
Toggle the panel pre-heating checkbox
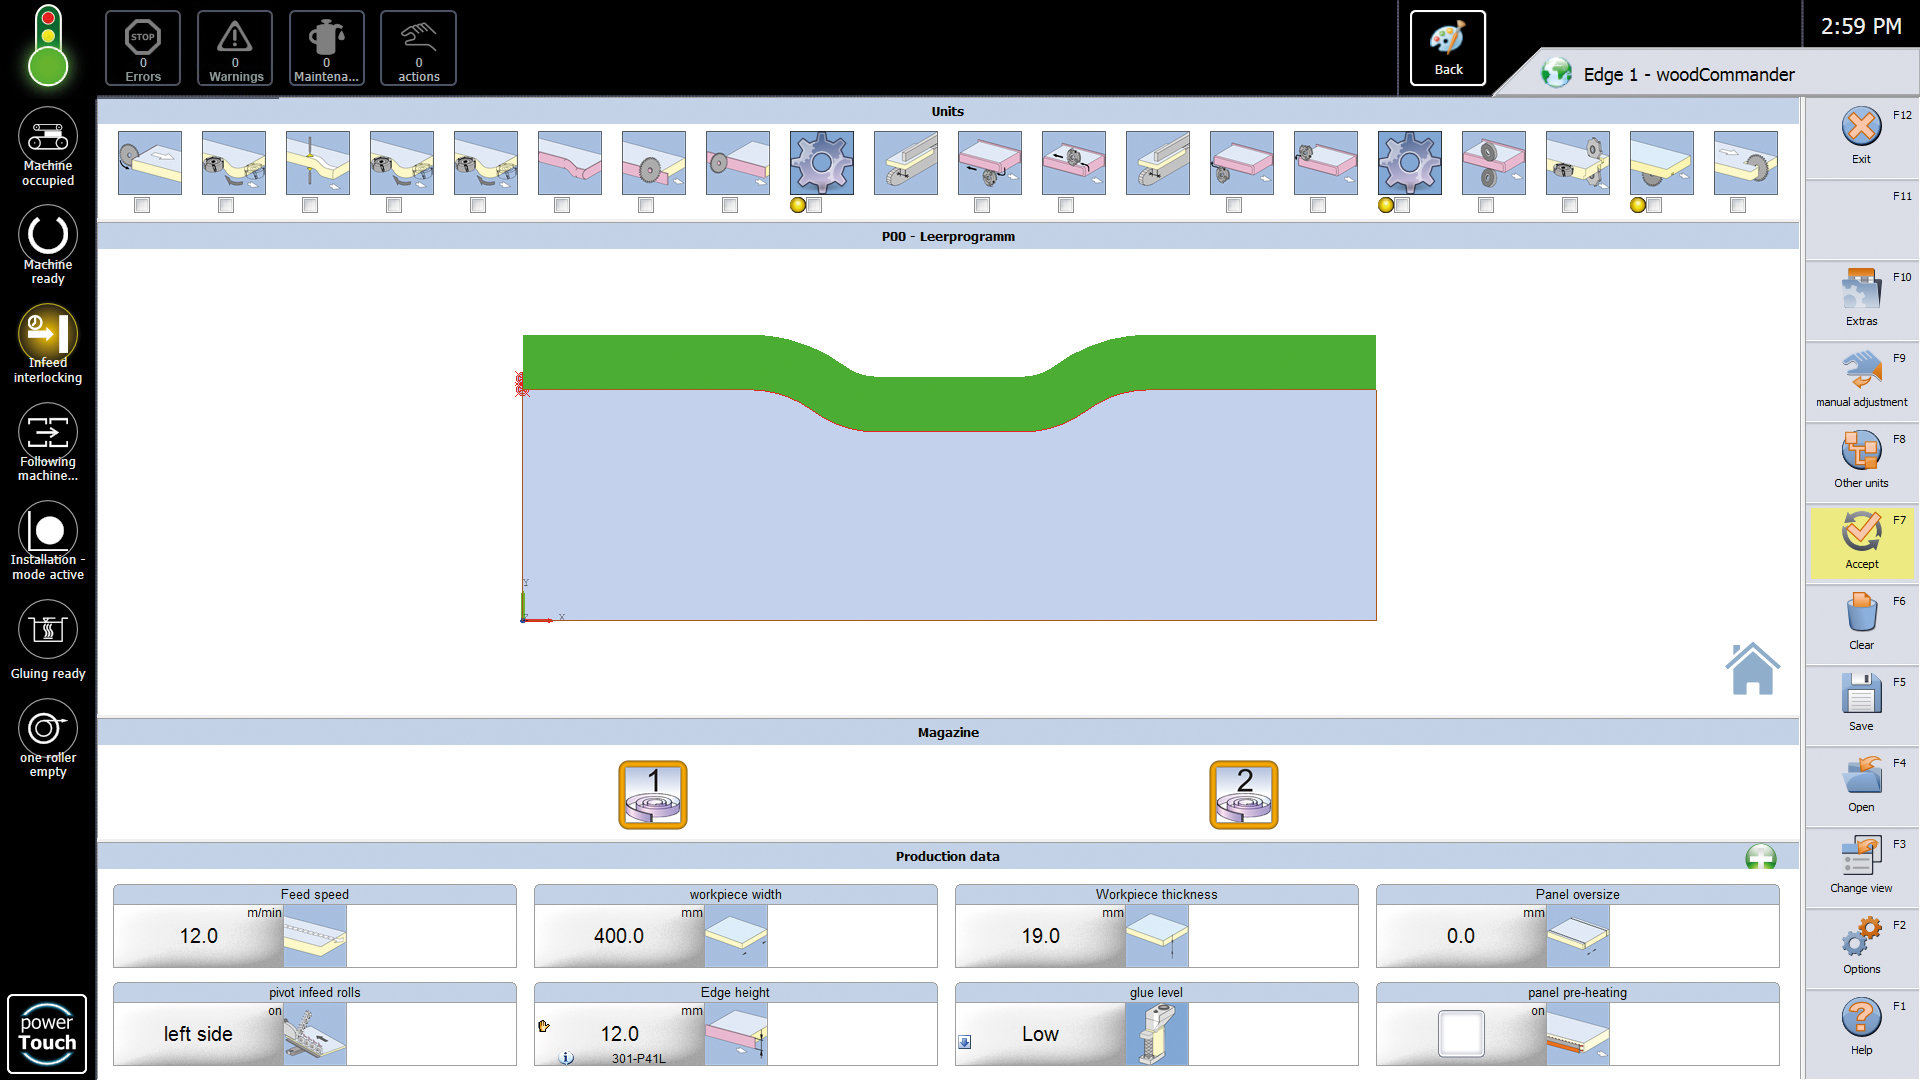[x=1461, y=1034]
